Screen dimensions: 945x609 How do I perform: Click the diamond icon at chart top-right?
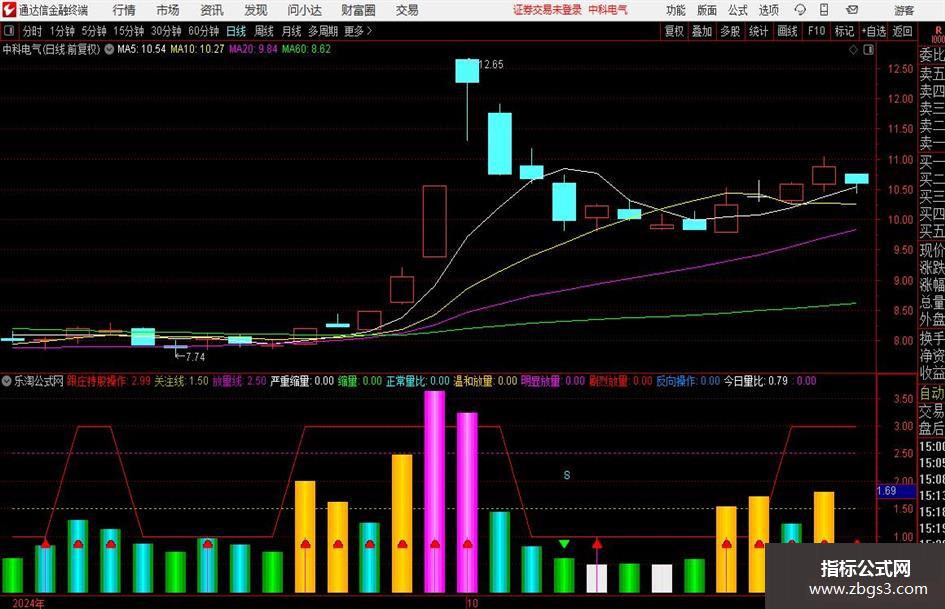point(853,50)
